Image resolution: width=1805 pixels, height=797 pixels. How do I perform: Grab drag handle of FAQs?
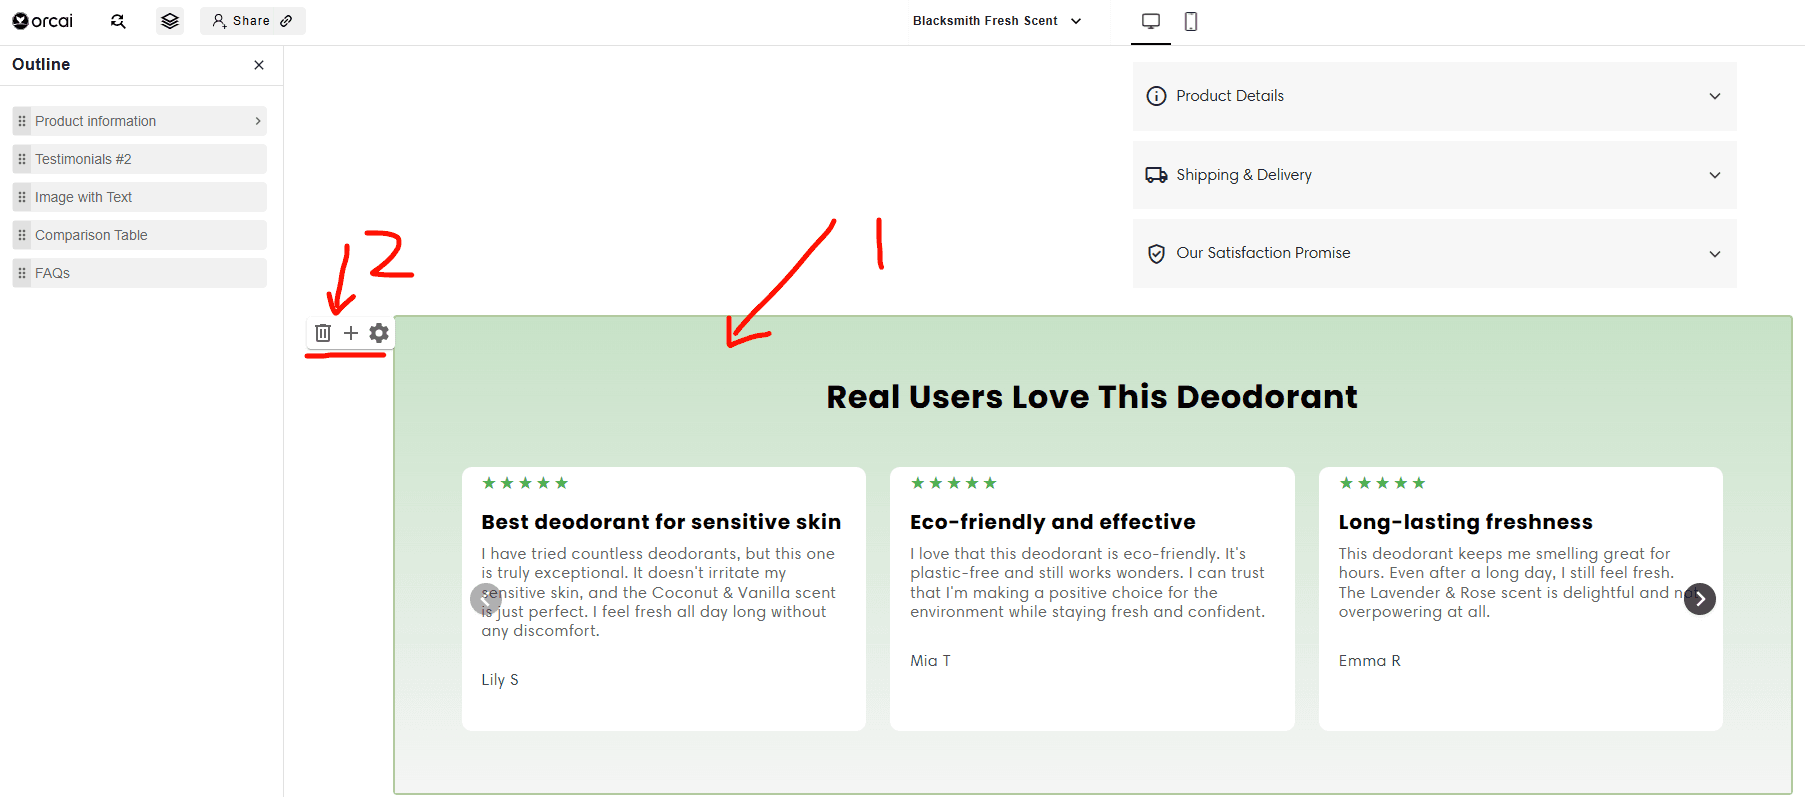click(22, 273)
